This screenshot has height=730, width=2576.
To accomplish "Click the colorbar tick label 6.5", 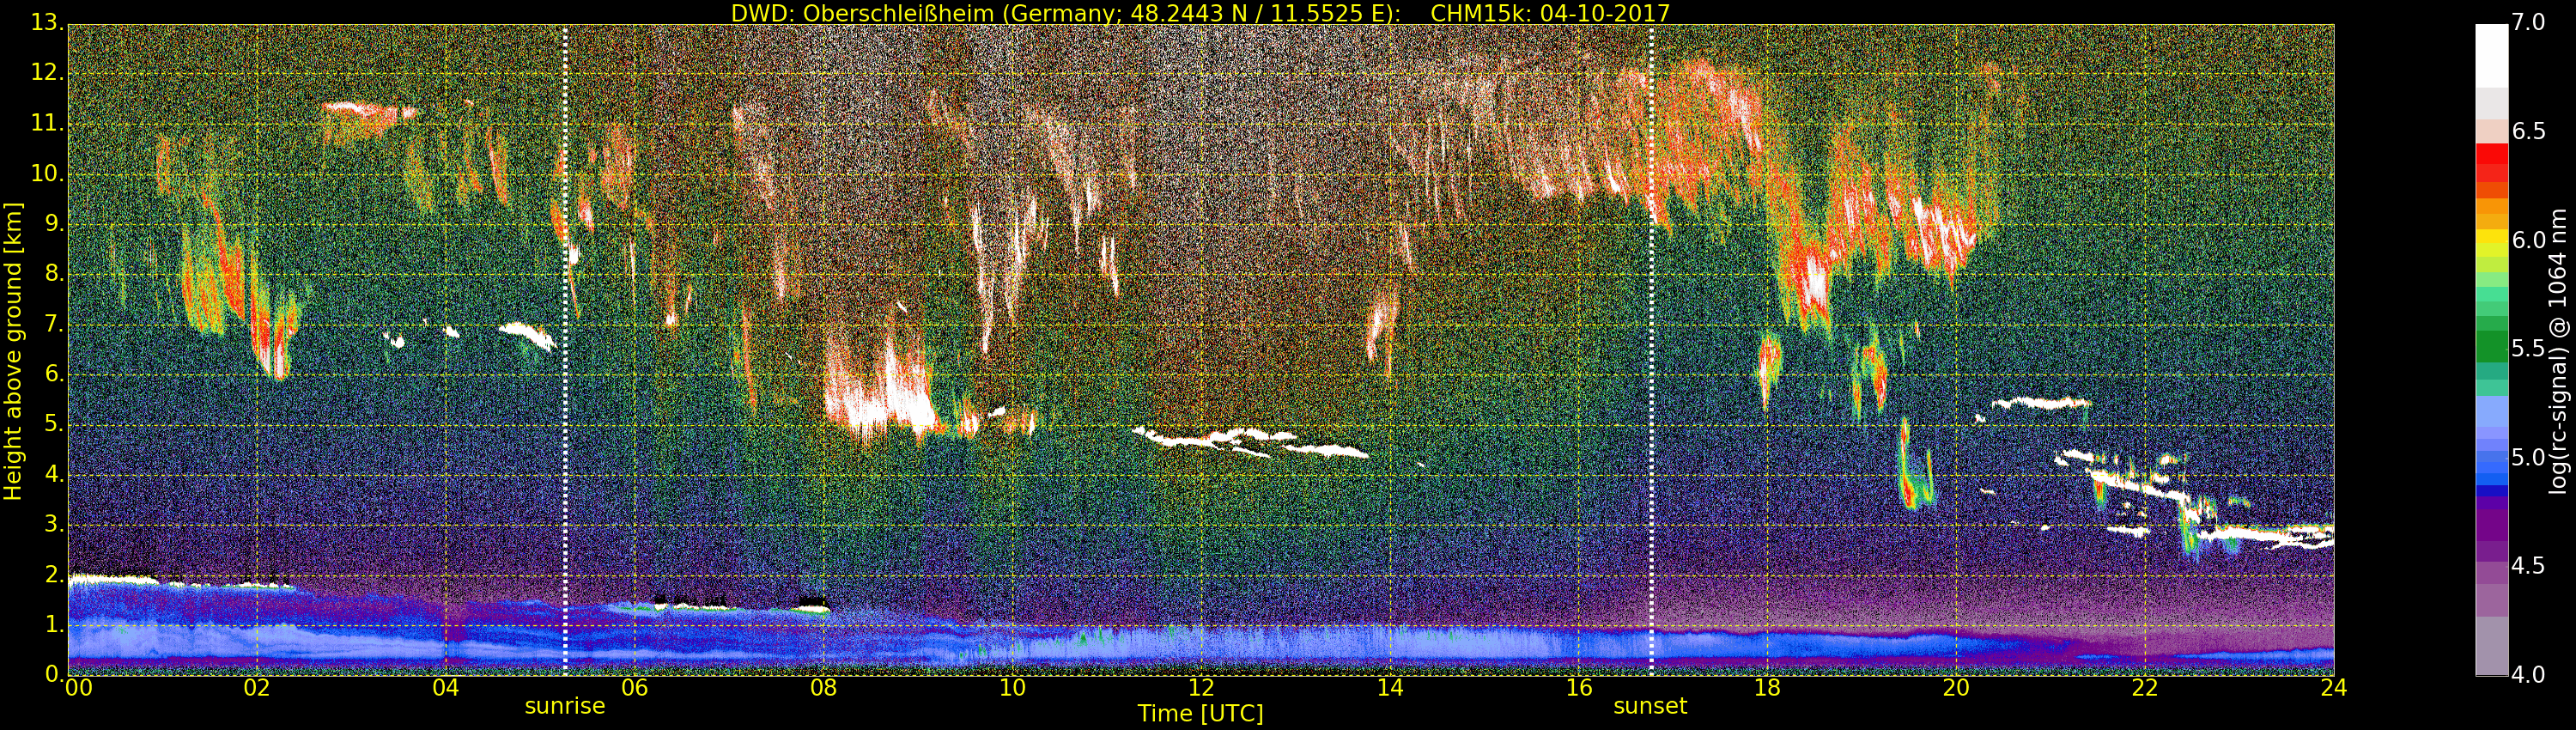I will (2529, 131).
